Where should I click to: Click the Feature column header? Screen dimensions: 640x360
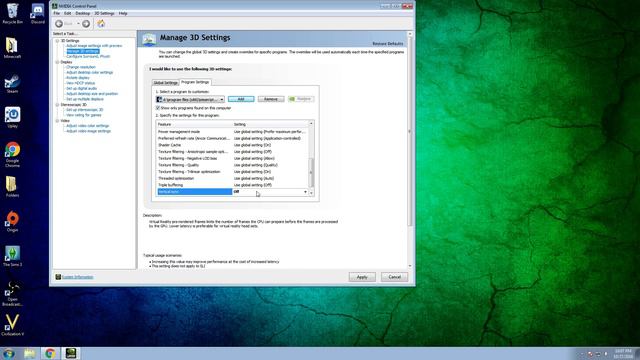point(194,124)
